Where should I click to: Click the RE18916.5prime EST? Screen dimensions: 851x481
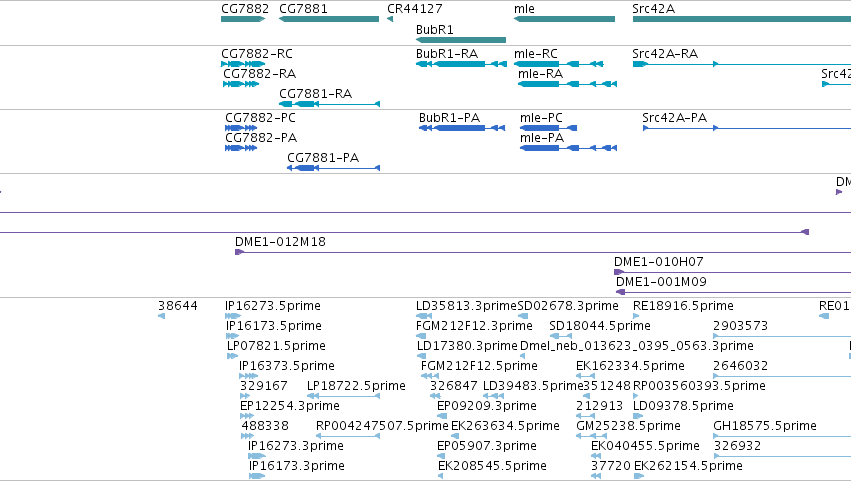click(x=636, y=316)
